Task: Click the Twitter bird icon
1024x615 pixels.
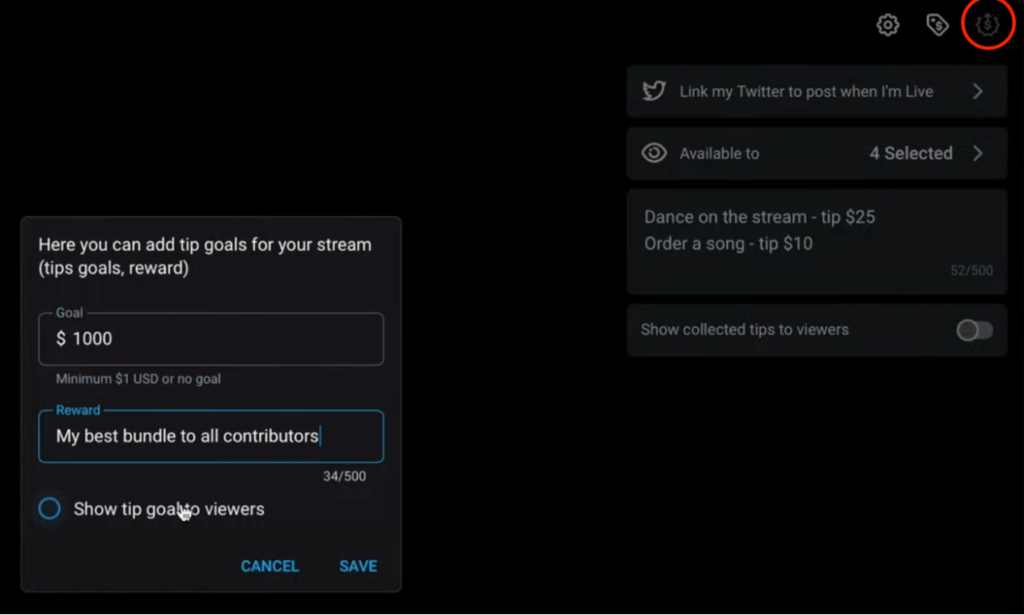Action: (x=654, y=92)
